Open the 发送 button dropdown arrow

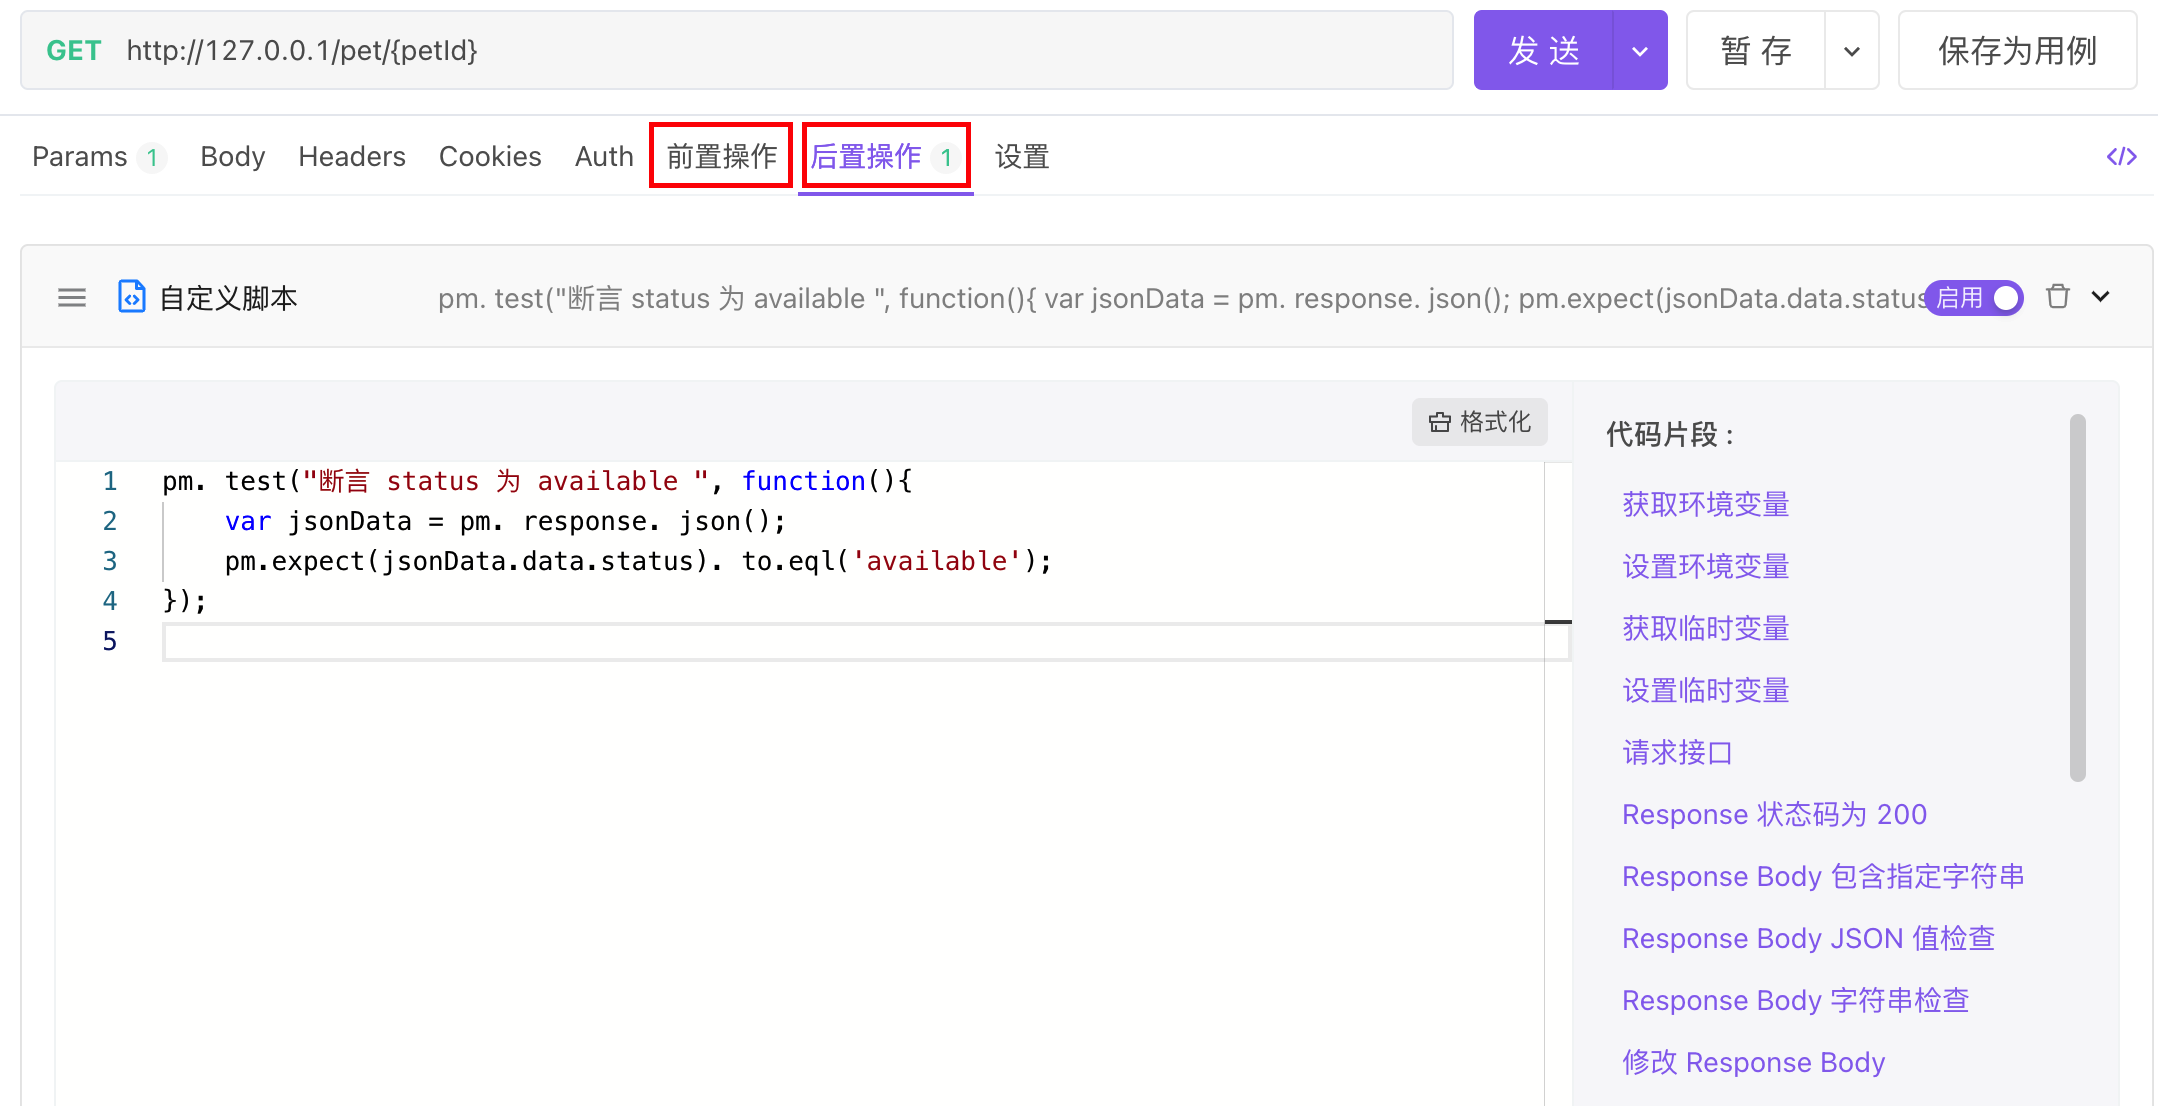click(1640, 51)
